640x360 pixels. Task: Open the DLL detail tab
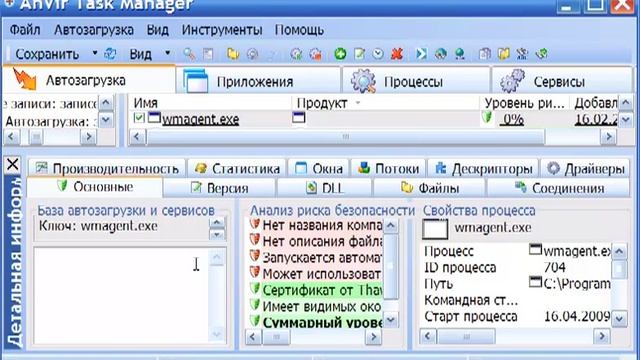point(324,188)
